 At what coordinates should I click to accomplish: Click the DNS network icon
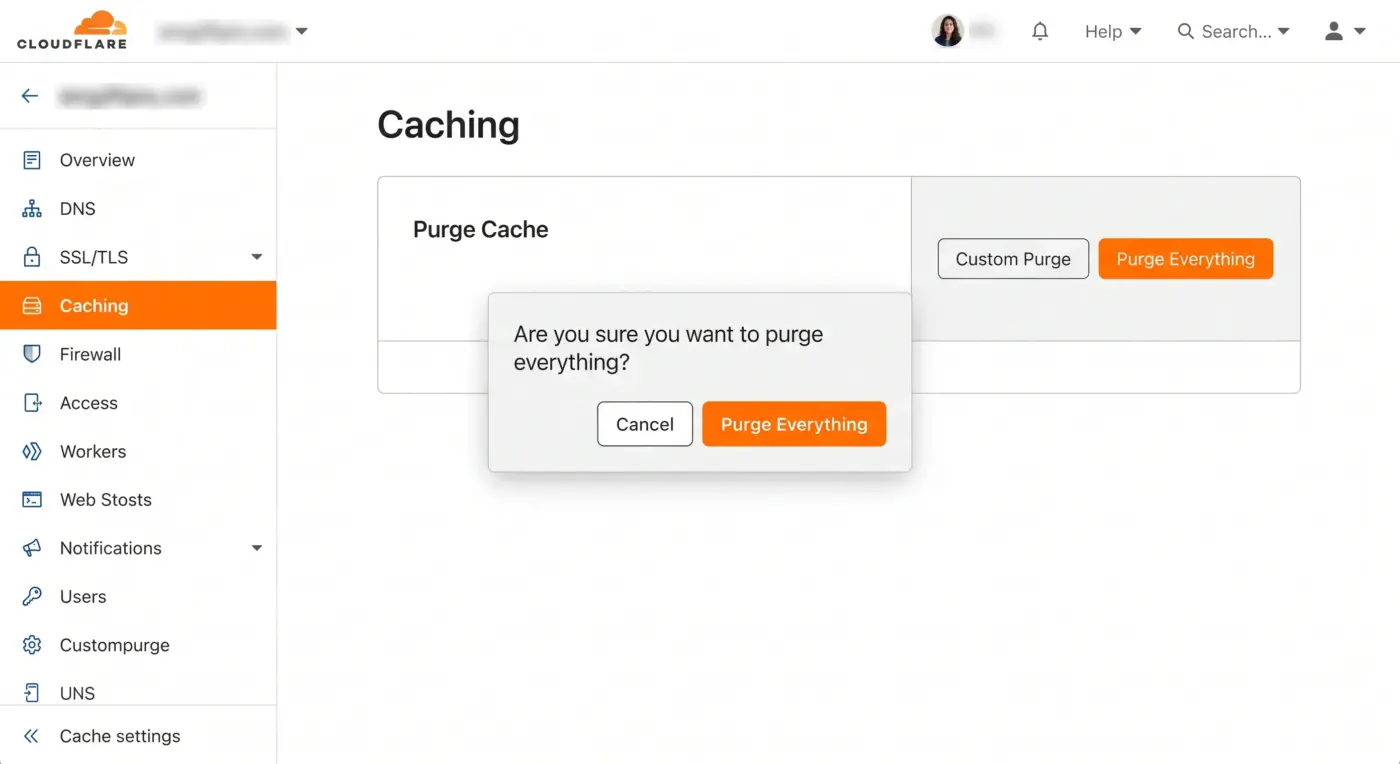point(32,209)
